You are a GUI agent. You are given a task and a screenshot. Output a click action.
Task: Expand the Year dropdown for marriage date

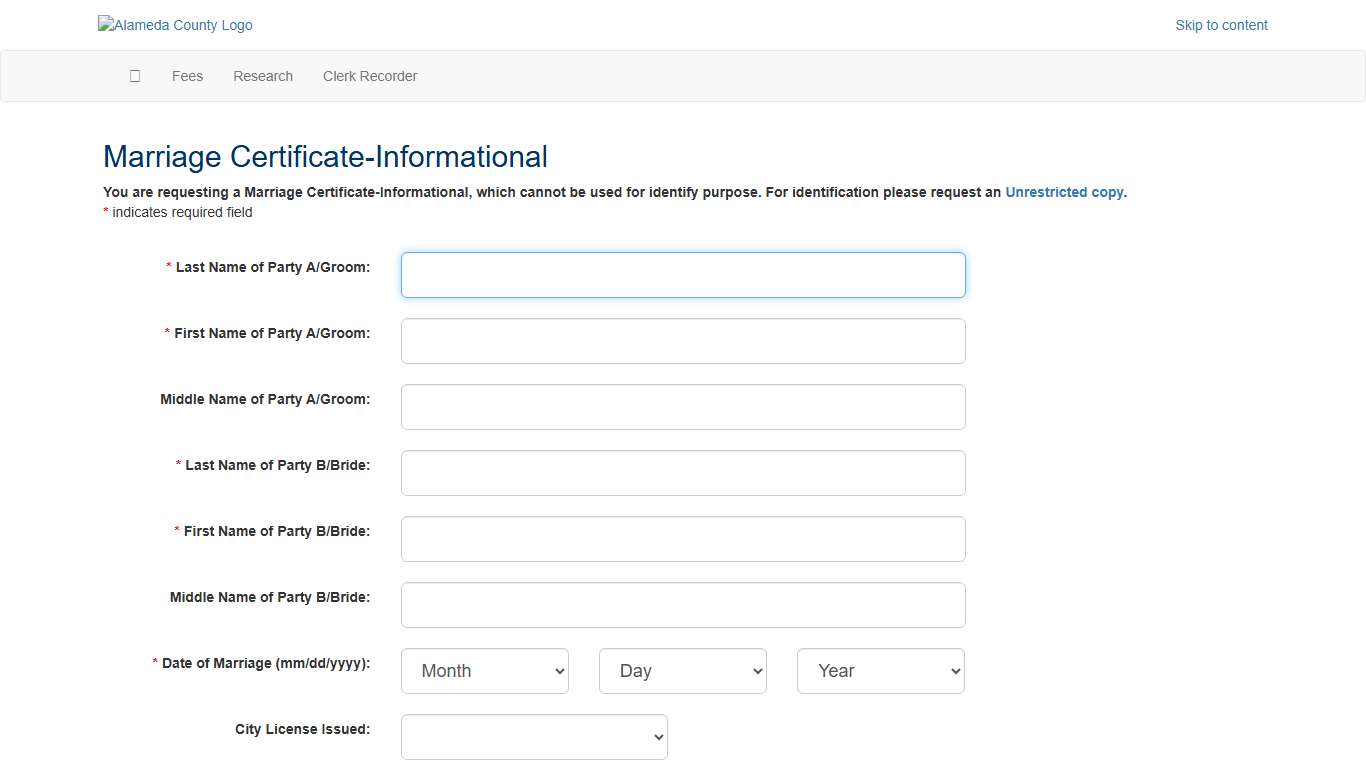coord(881,671)
